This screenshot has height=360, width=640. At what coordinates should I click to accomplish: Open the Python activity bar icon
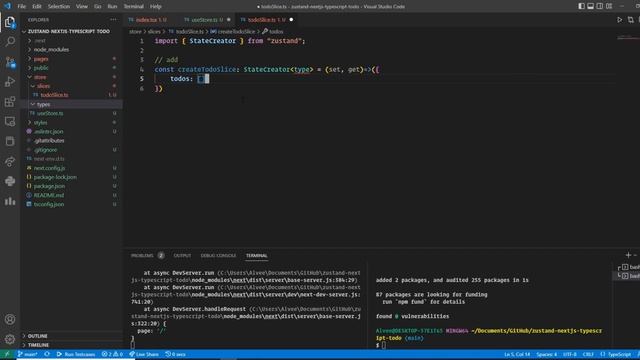(10, 181)
